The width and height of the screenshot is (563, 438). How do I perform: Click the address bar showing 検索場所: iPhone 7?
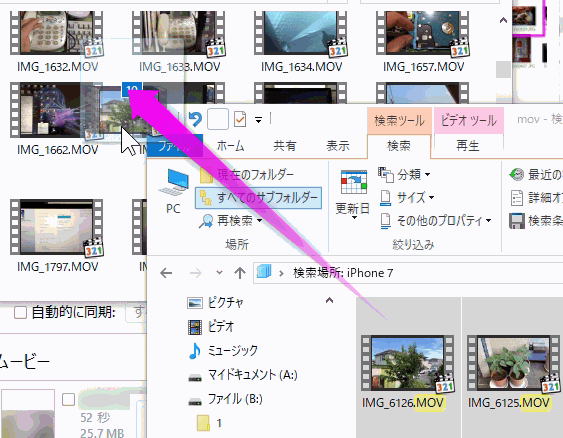[408, 273]
